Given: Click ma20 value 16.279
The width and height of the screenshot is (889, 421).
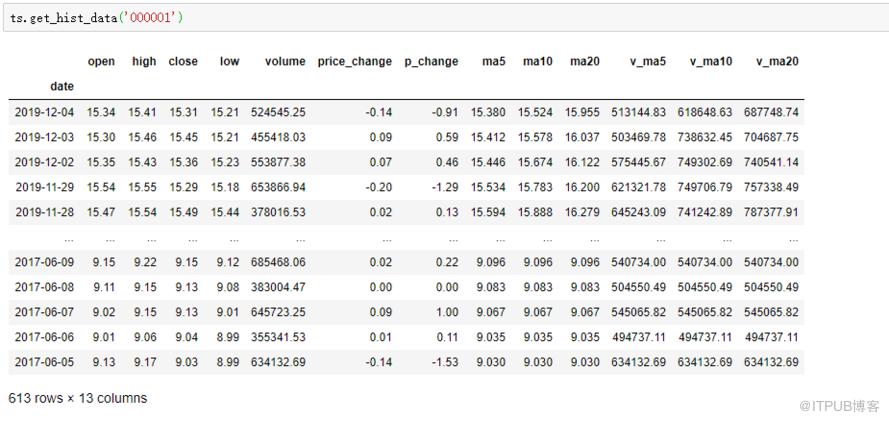Looking at the screenshot, I should pos(582,212).
